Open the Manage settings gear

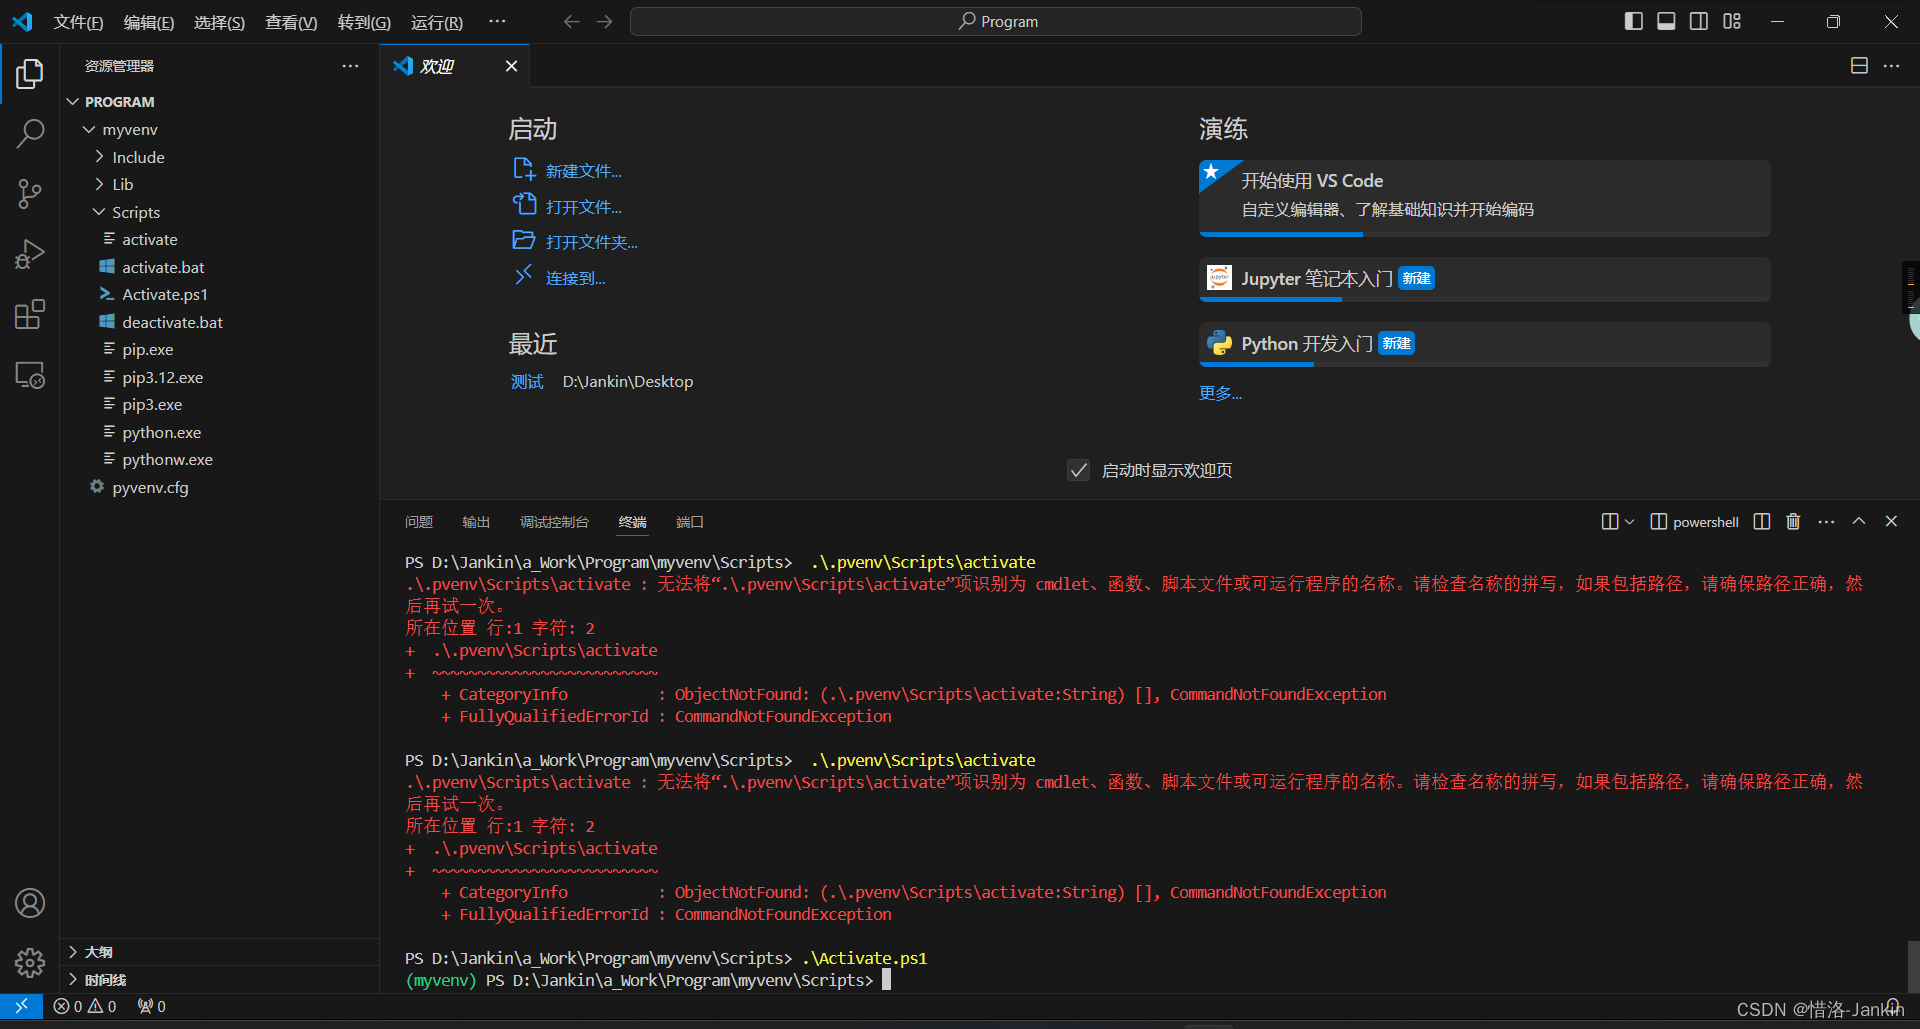tap(30, 963)
